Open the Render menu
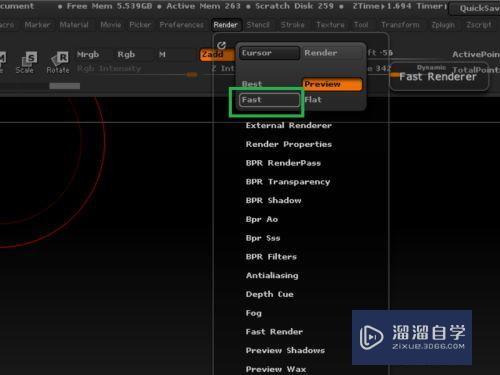This screenshot has height=375, width=500. pyautogui.click(x=226, y=25)
